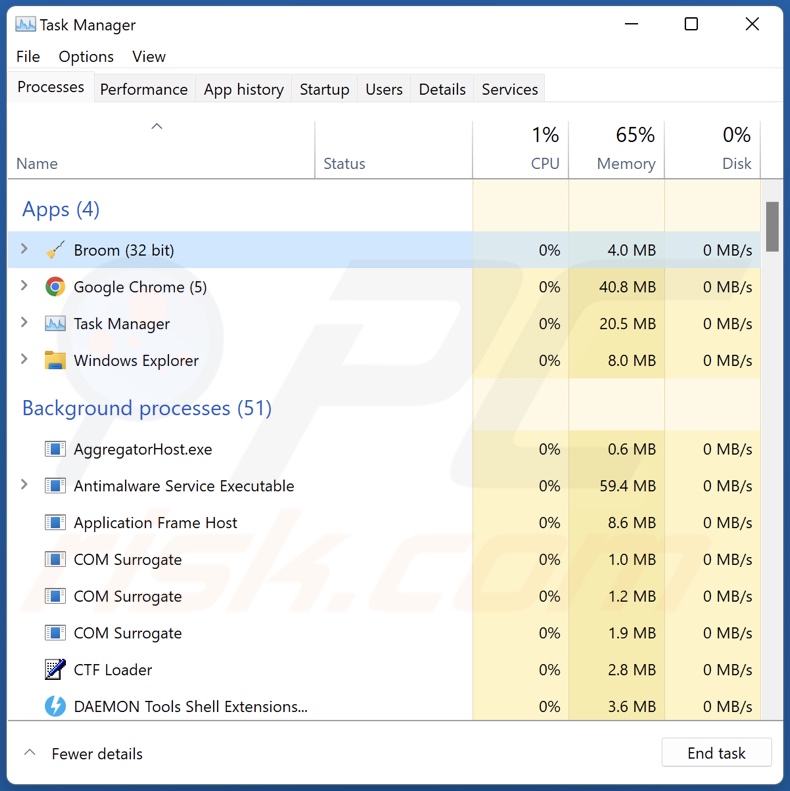Close the Task Manager window
The height and width of the screenshot is (791, 790).
coord(752,24)
